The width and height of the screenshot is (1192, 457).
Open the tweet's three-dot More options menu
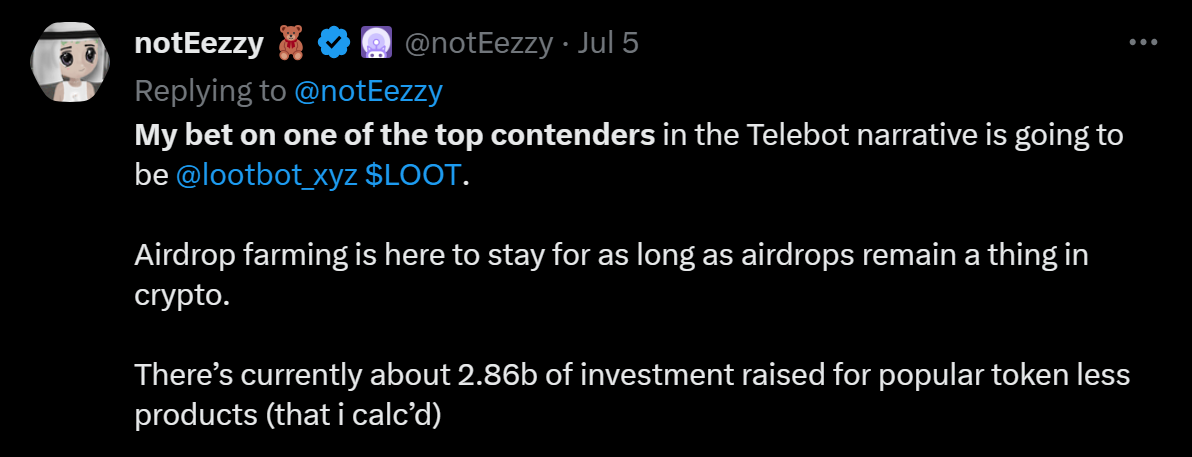click(1142, 43)
